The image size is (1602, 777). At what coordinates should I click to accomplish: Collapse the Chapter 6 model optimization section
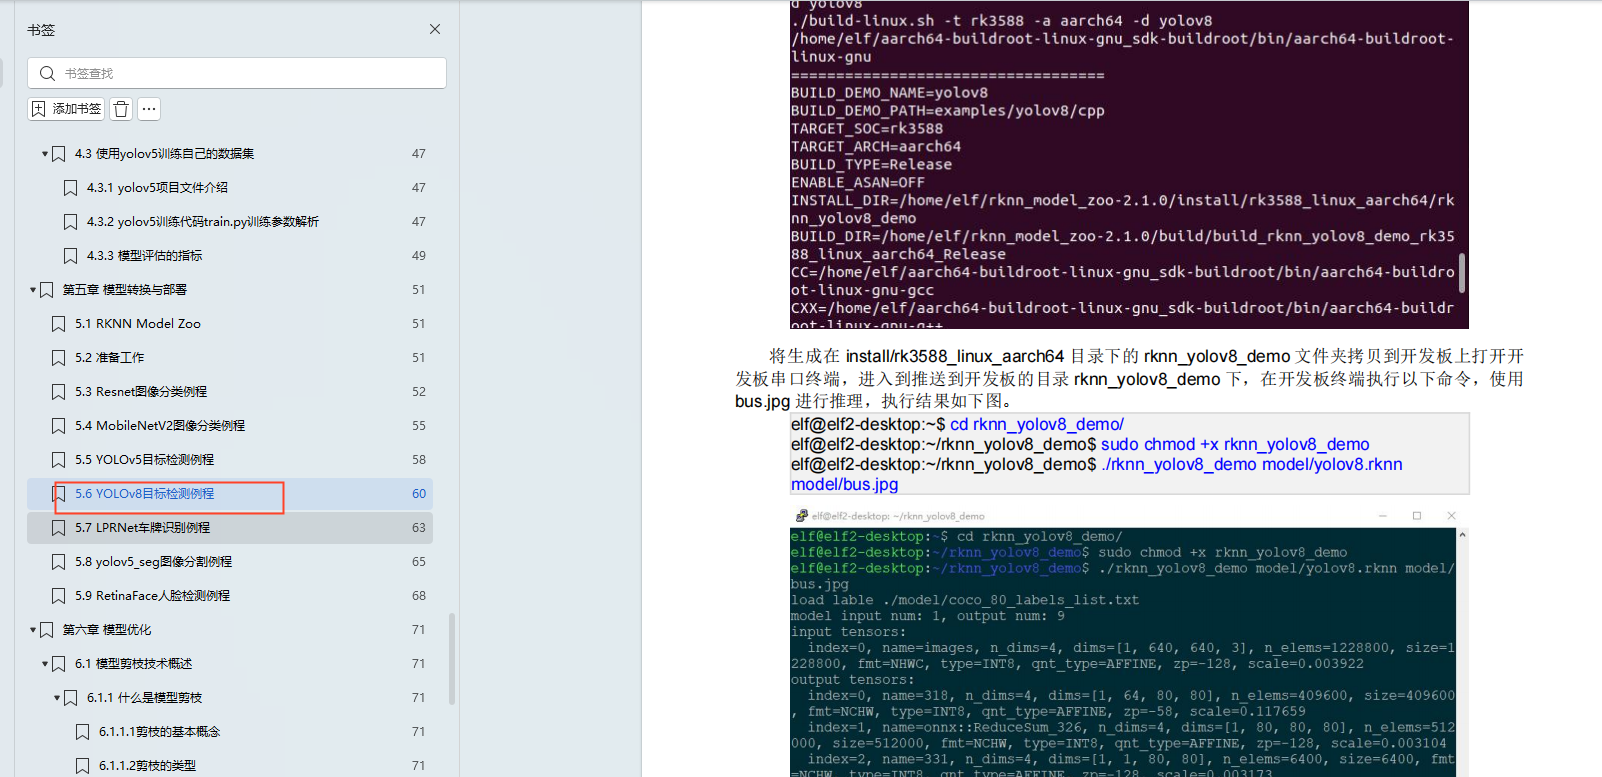(33, 630)
